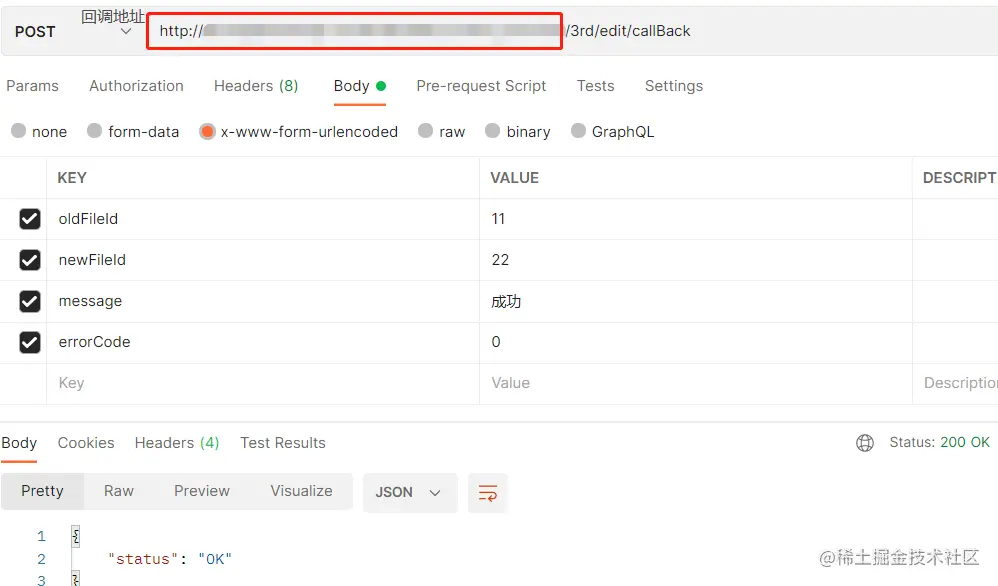
Task: Uncheck the oldFileId parameter row
Action: [x=29, y=219]
